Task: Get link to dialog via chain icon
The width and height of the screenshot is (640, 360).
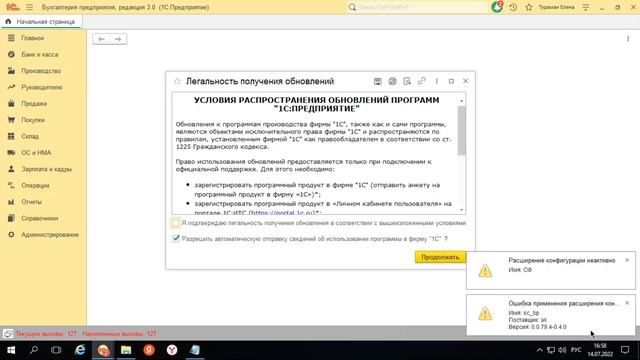Action: click(x=422, y=81)
